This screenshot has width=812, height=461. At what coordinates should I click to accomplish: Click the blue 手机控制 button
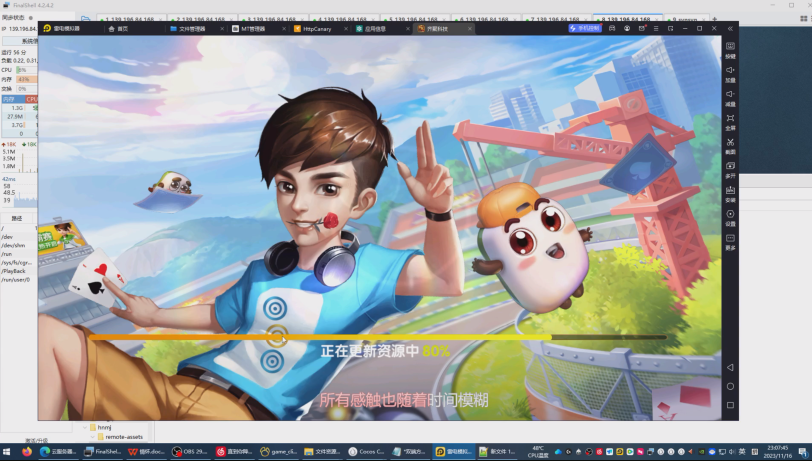[x=585, y=28]
